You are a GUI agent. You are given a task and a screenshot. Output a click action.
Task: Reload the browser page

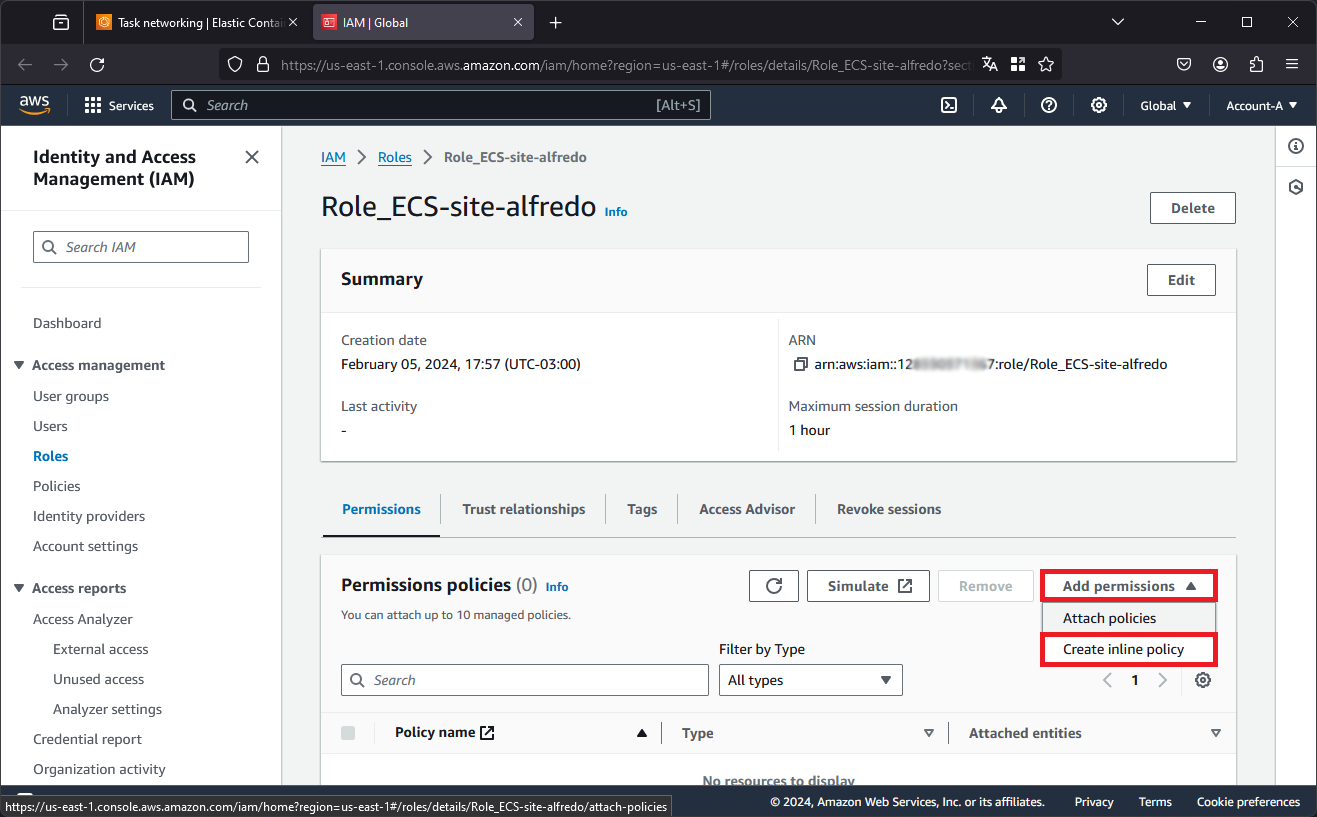(97, 64)
